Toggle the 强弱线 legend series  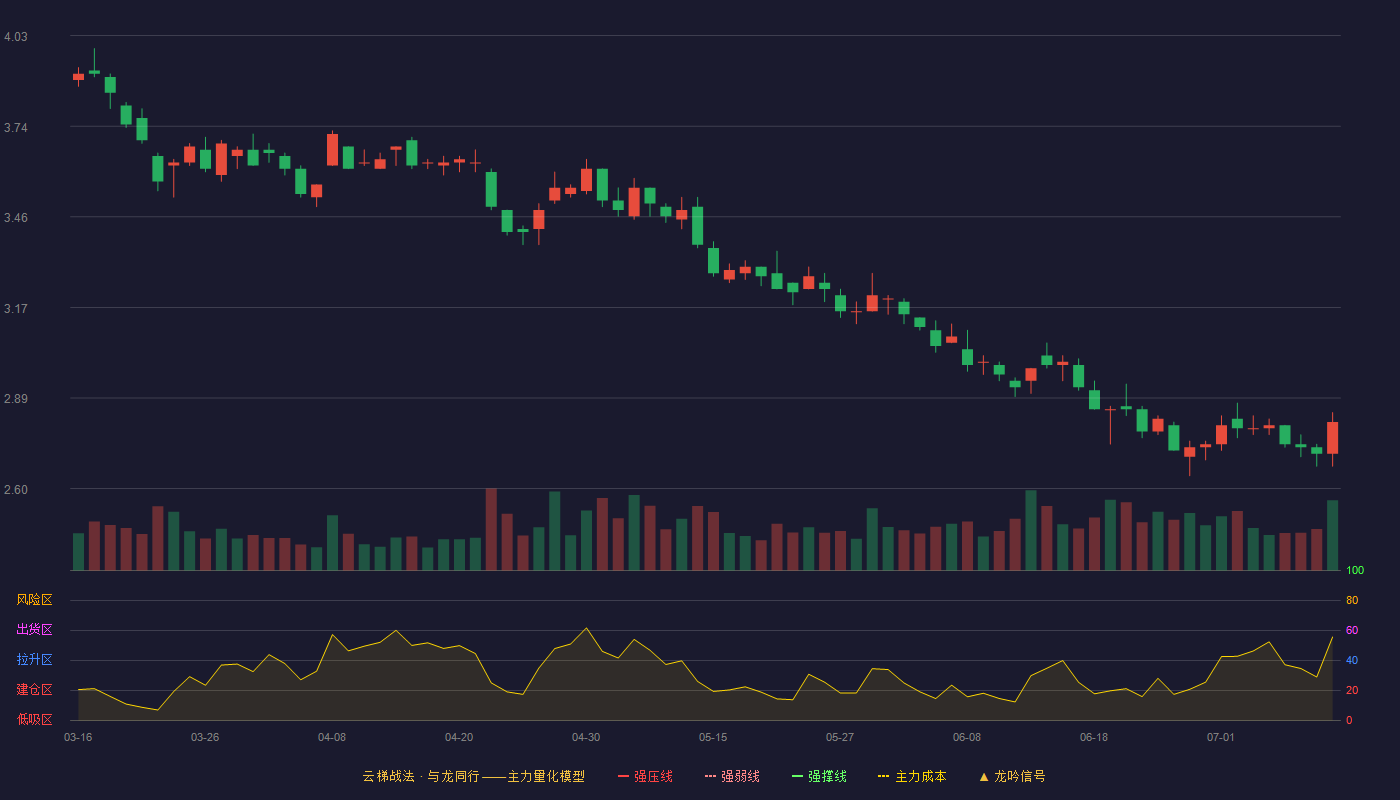point(732,776)
